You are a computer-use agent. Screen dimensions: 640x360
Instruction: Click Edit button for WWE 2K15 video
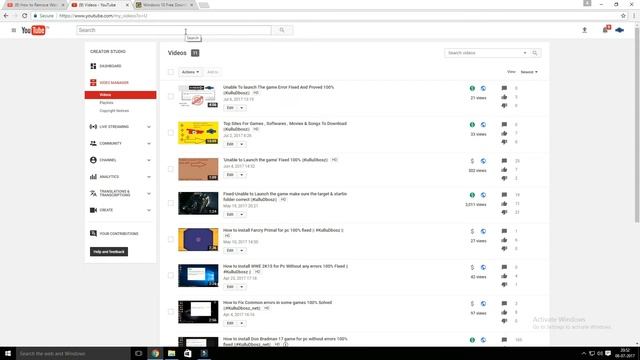230,287
